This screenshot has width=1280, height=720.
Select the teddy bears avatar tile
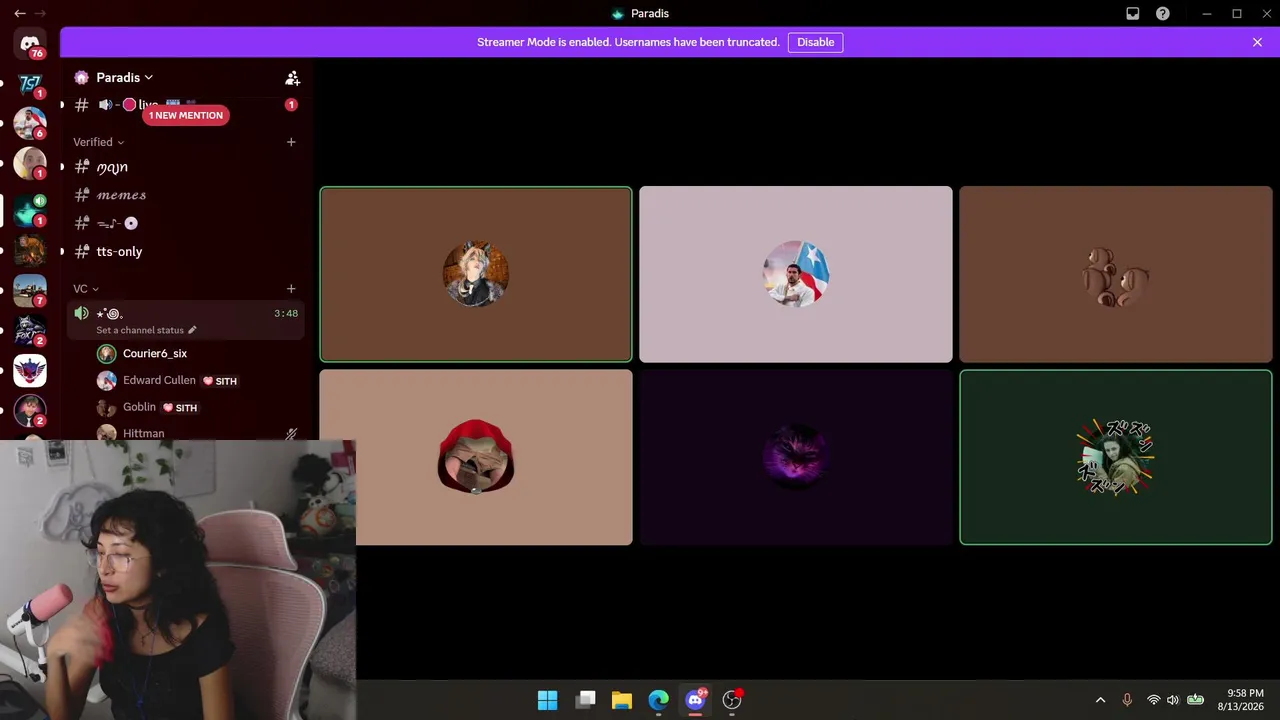1116,274
